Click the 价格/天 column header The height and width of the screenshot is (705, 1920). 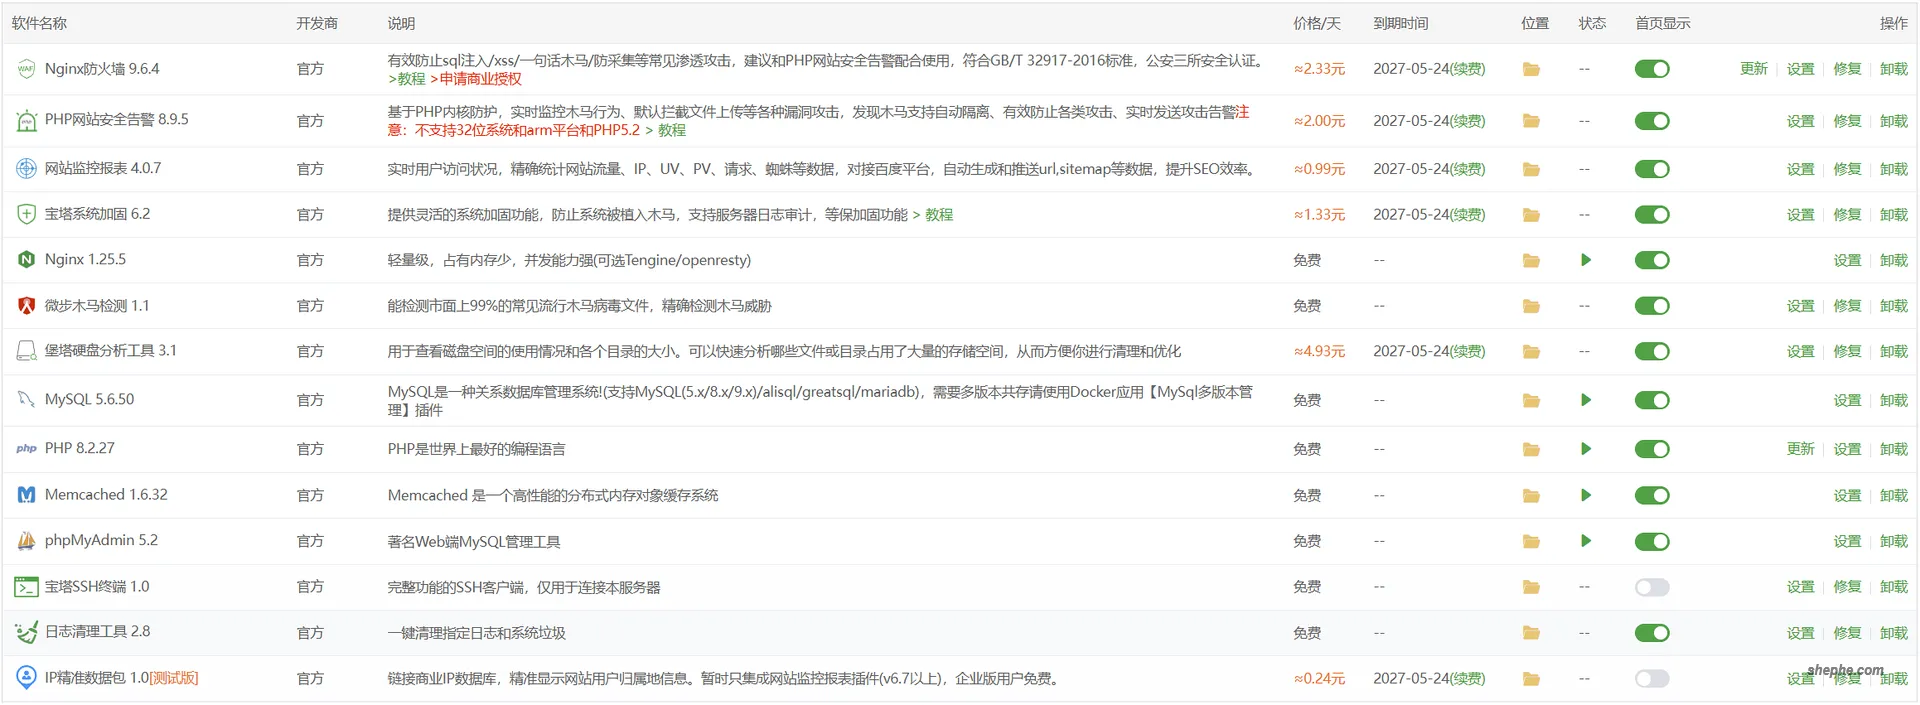[1316, 23]
